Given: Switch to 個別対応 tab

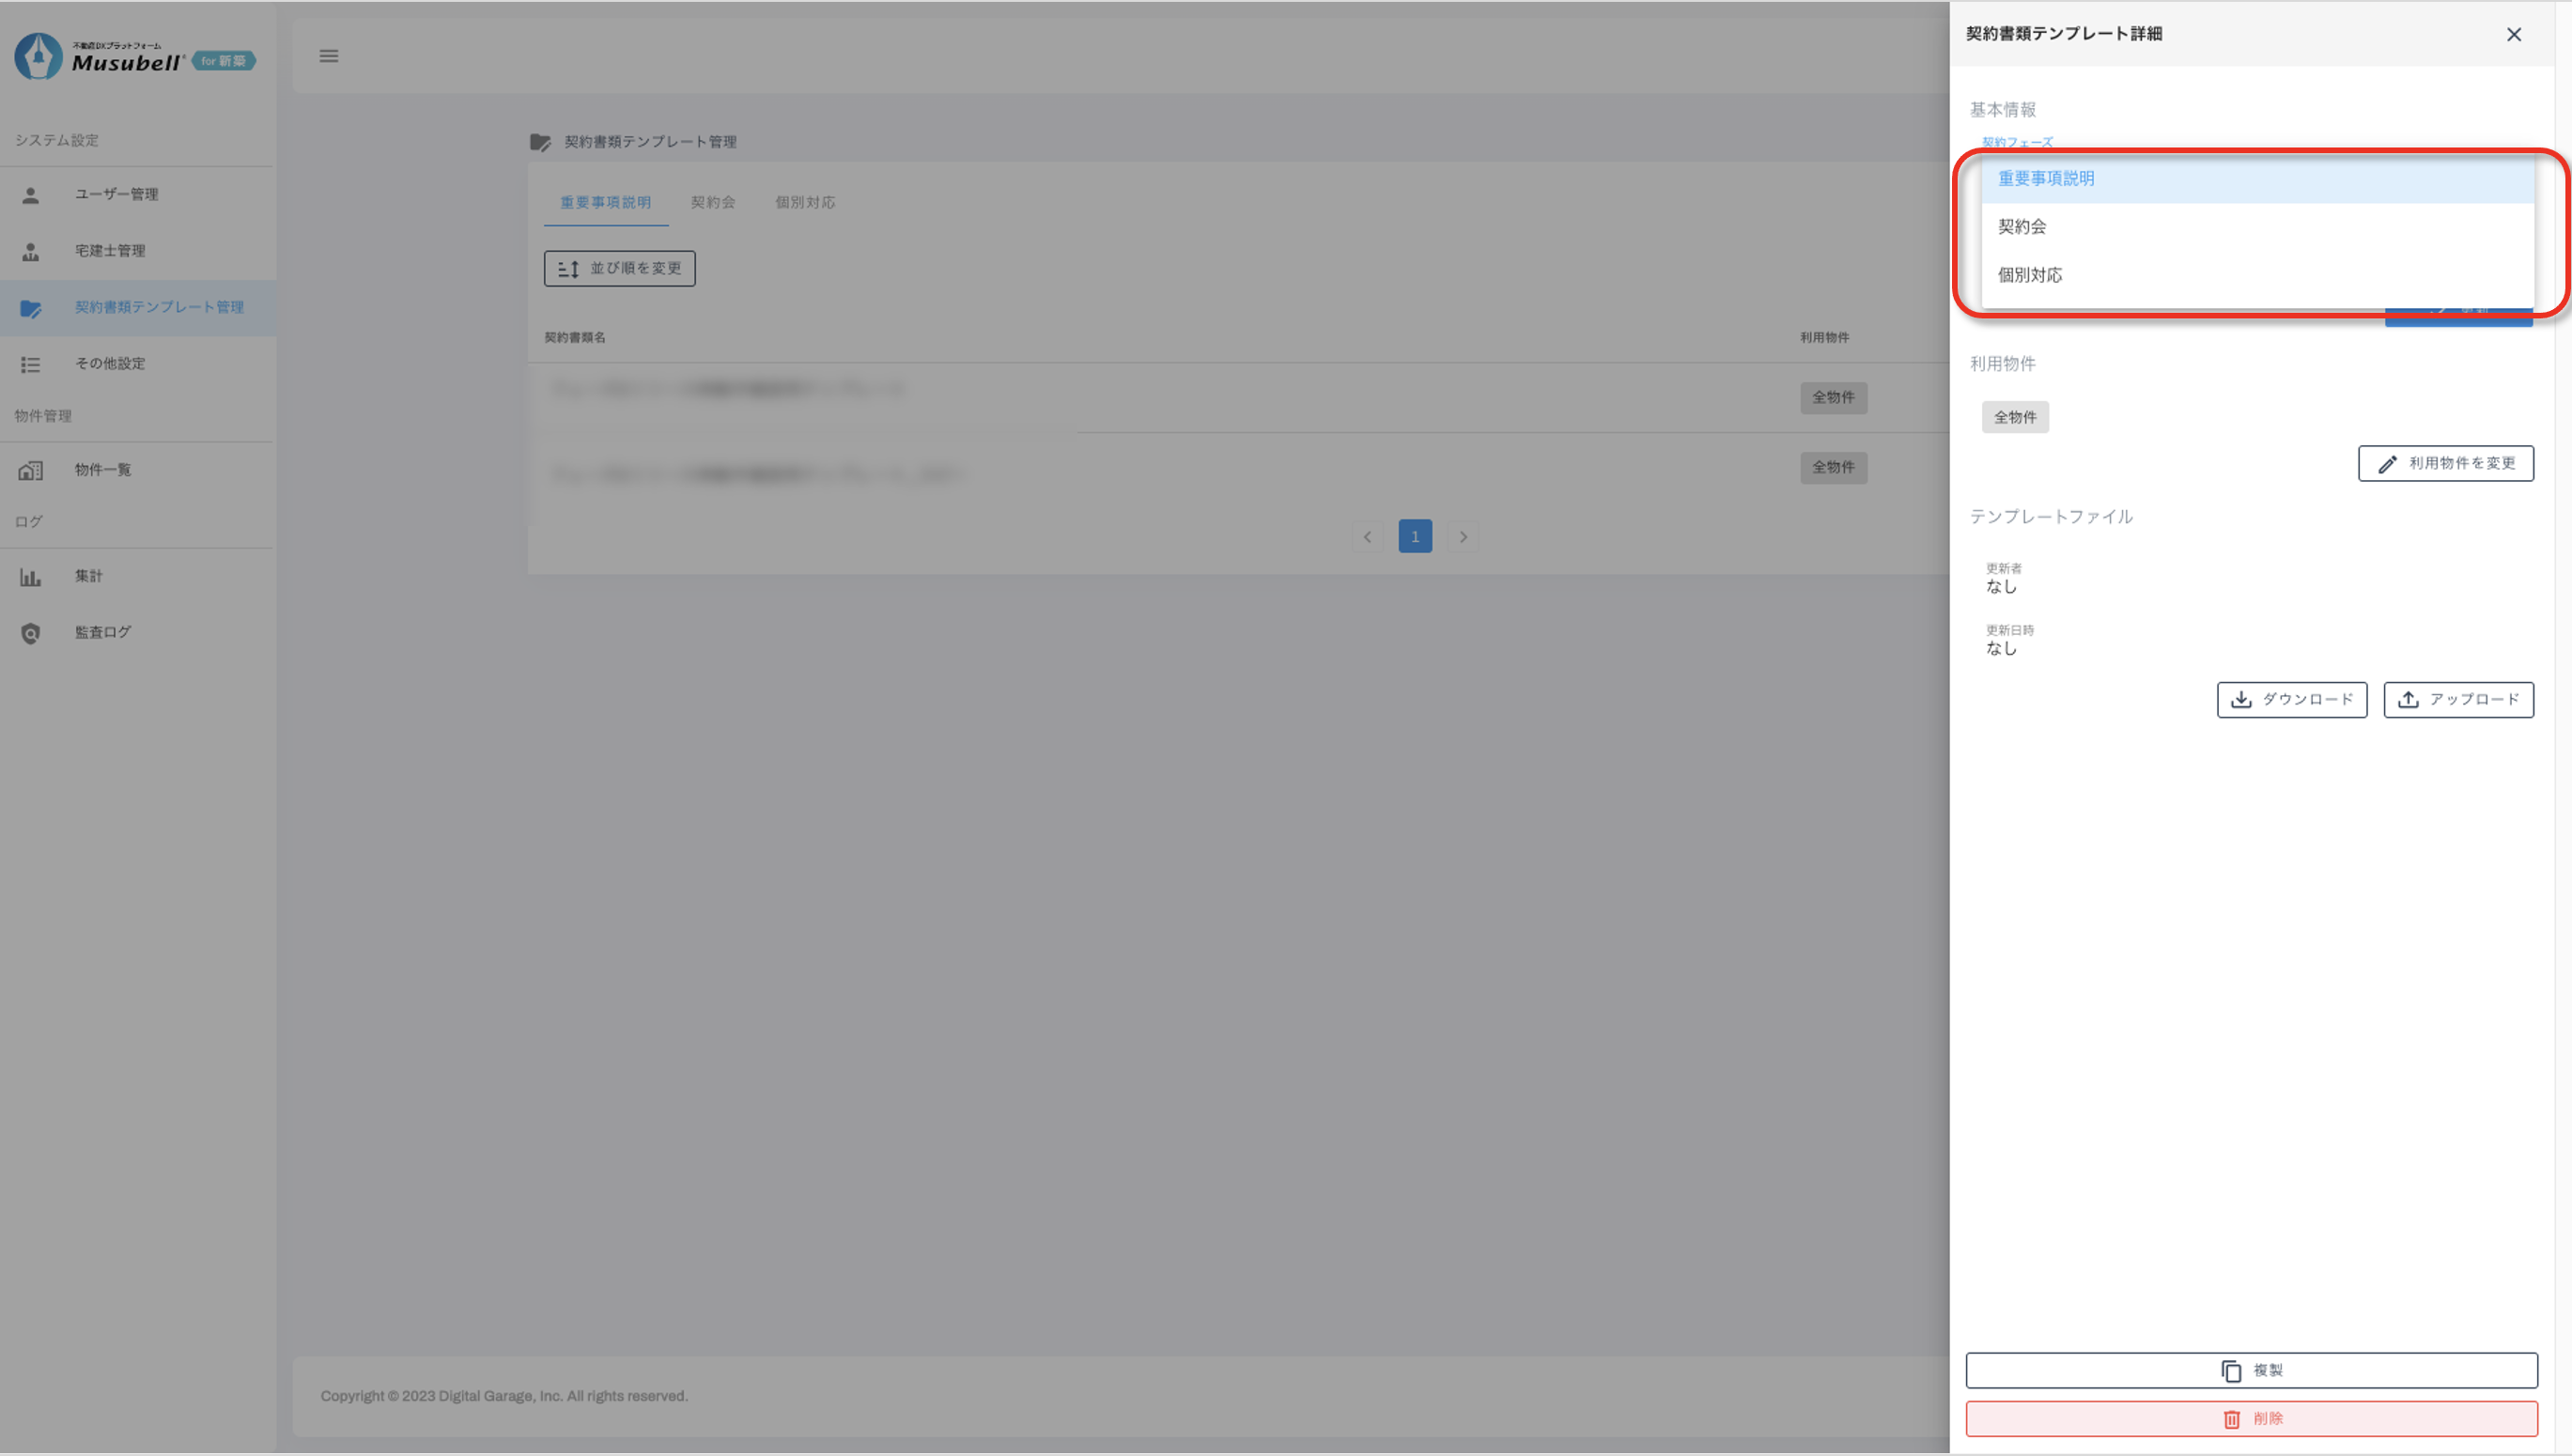Looking at the screenshot, I should point(804,203).
